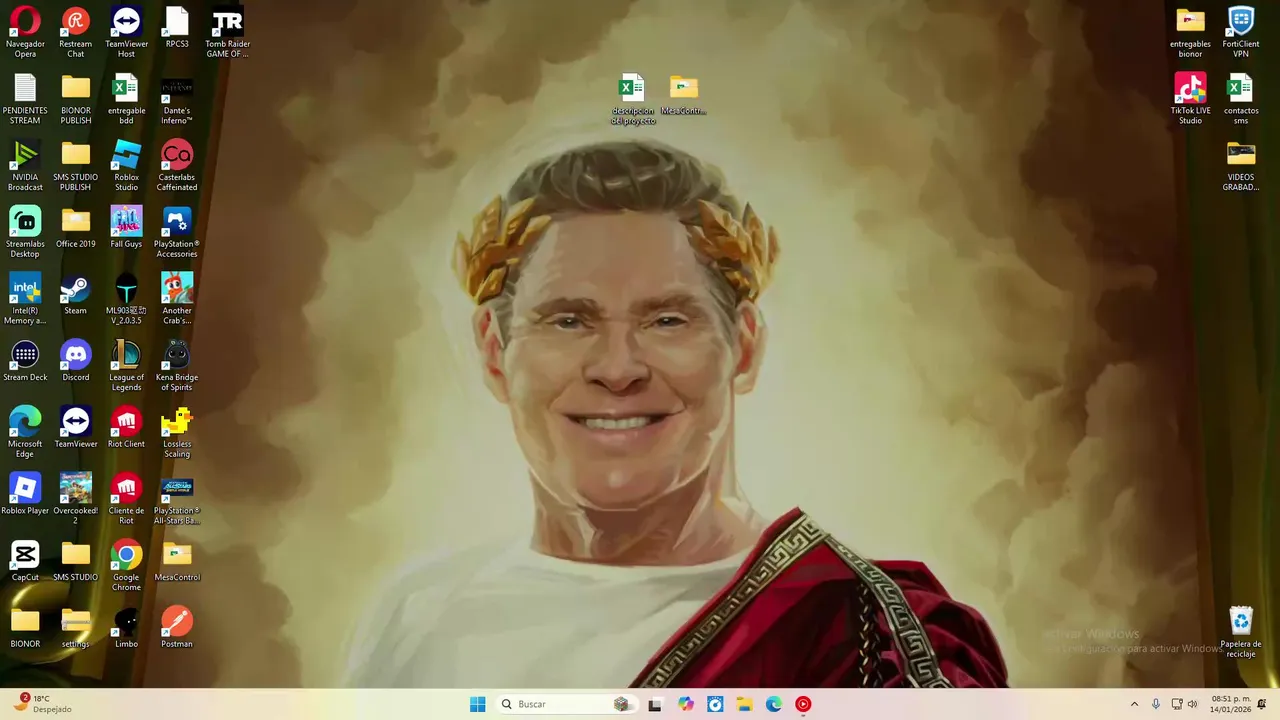Select the RPCS3 file icon

(177, 27)
